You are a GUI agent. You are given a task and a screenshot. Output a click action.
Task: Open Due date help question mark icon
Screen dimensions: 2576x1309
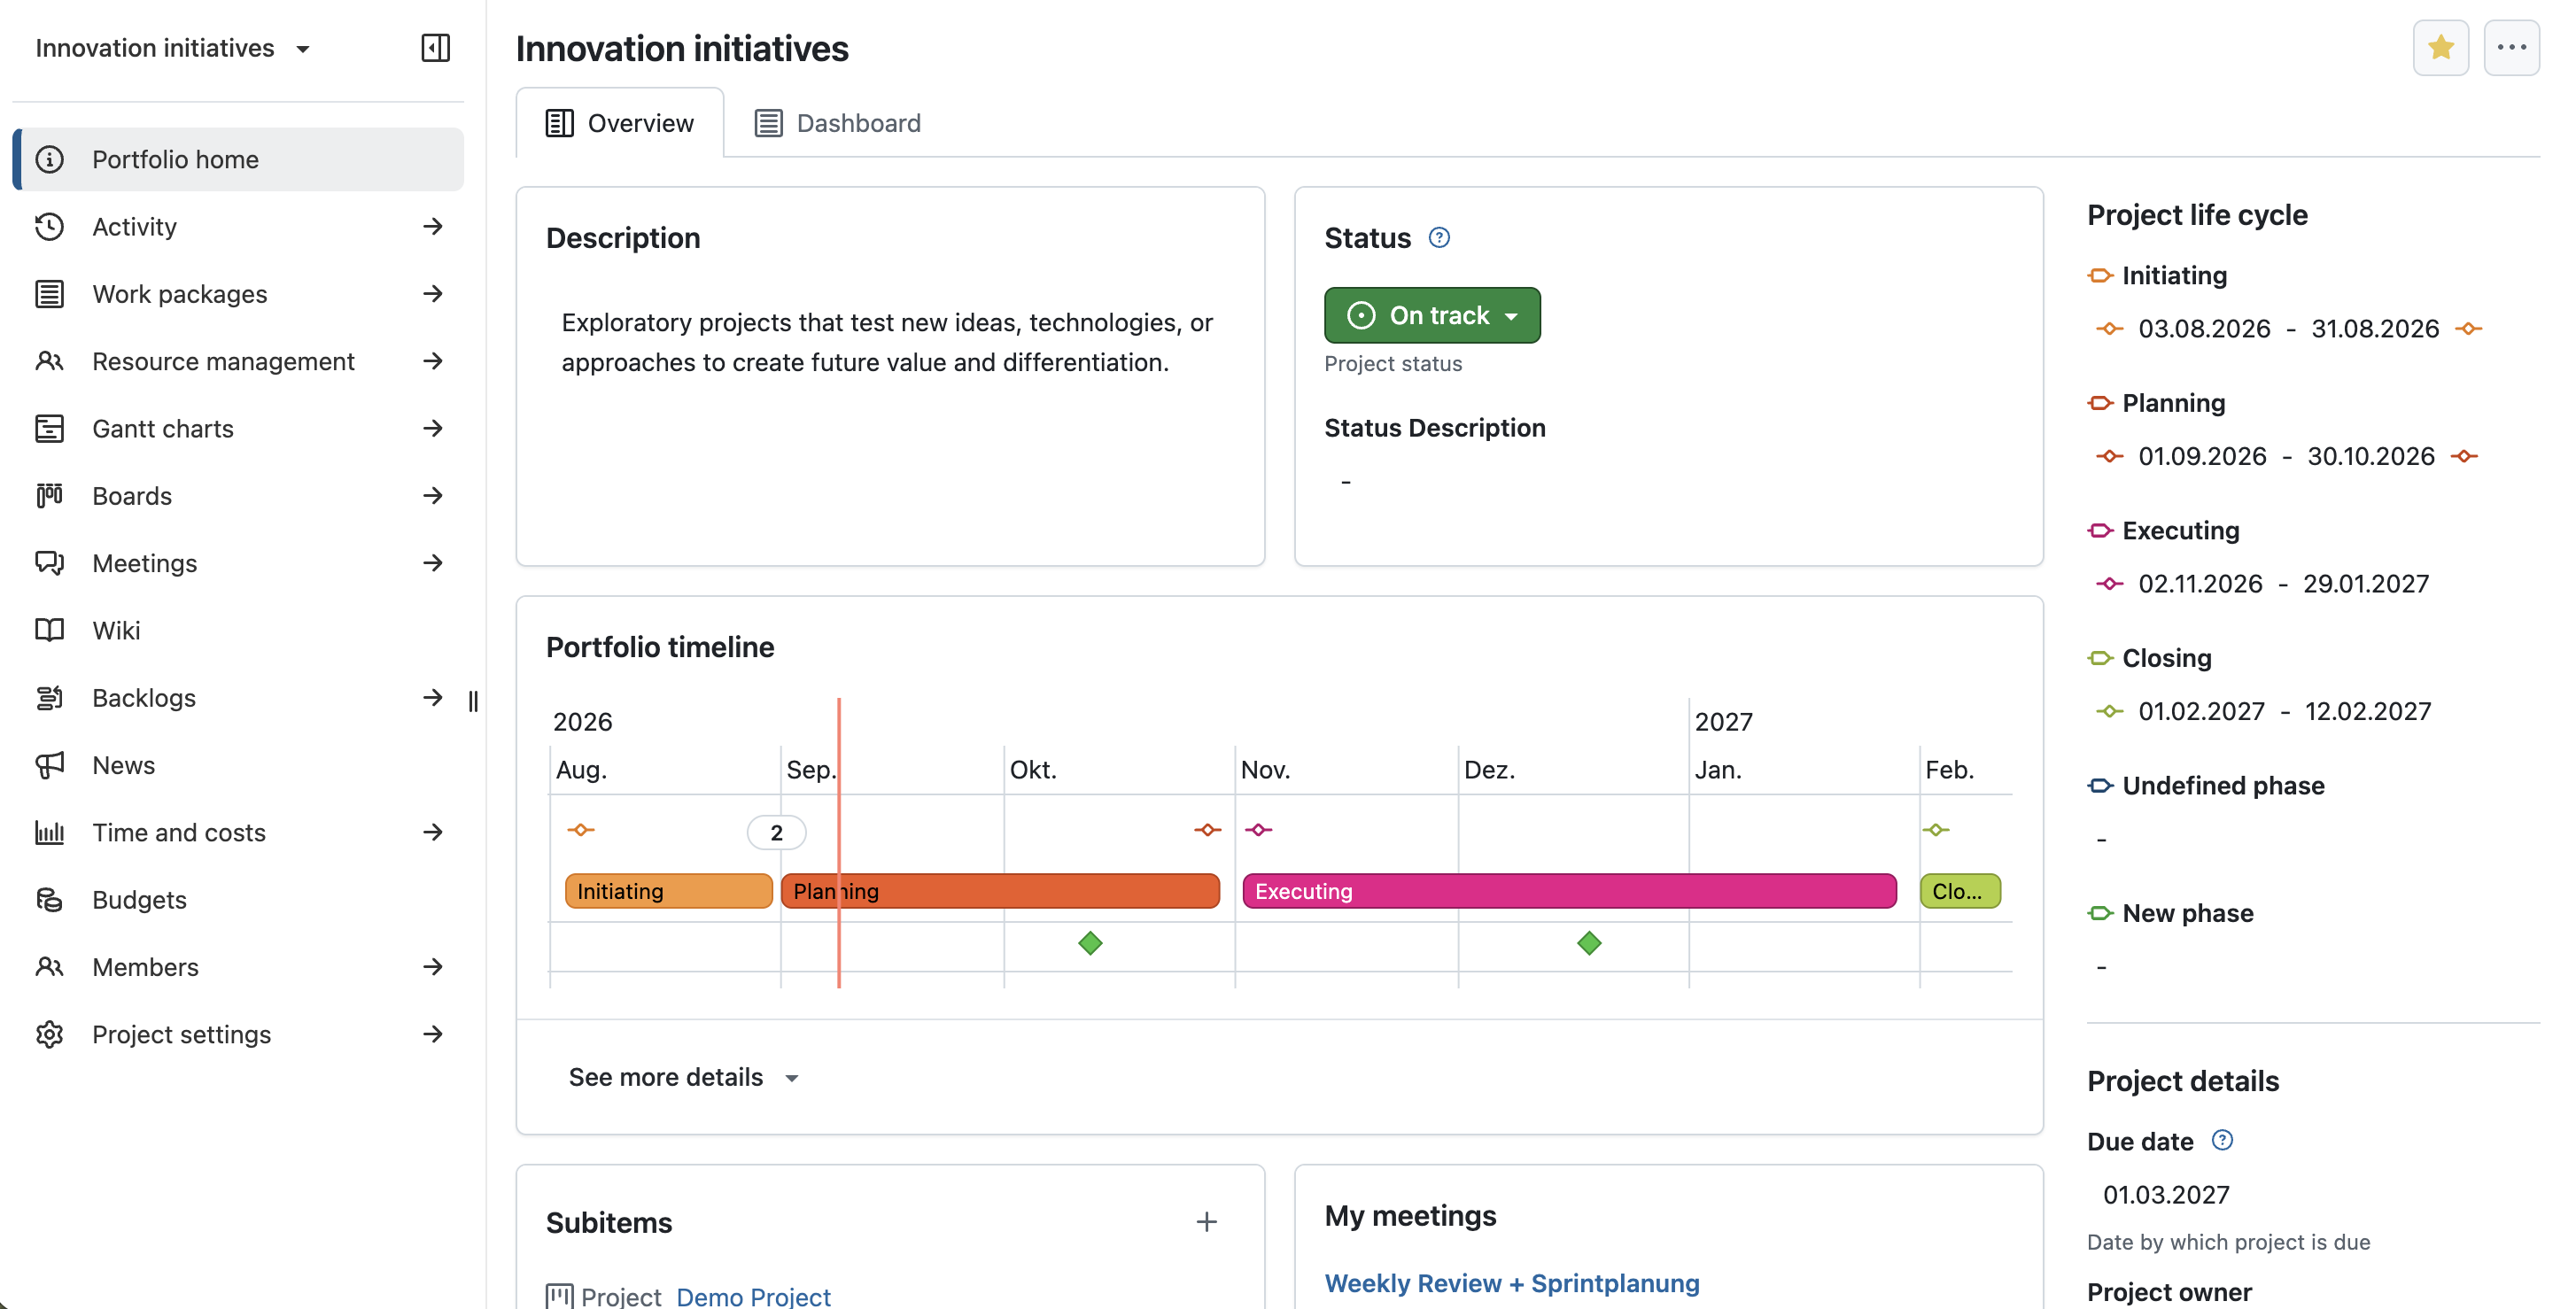2221,1140
